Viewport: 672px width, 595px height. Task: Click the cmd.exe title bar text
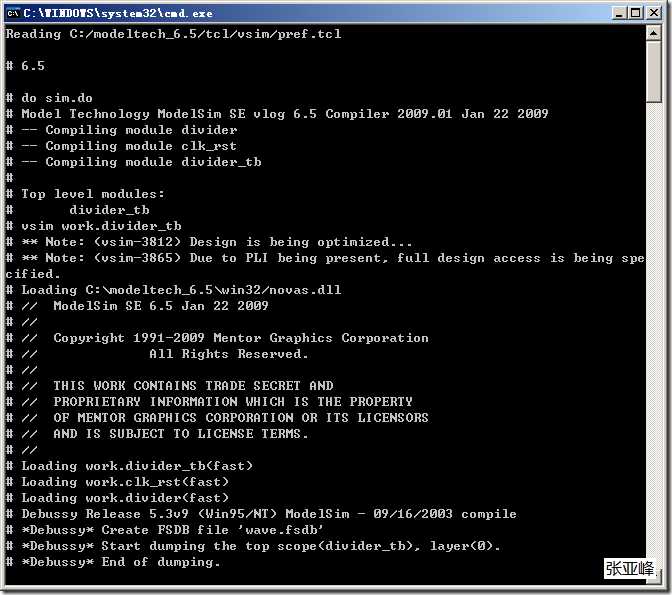pos(118,13)
